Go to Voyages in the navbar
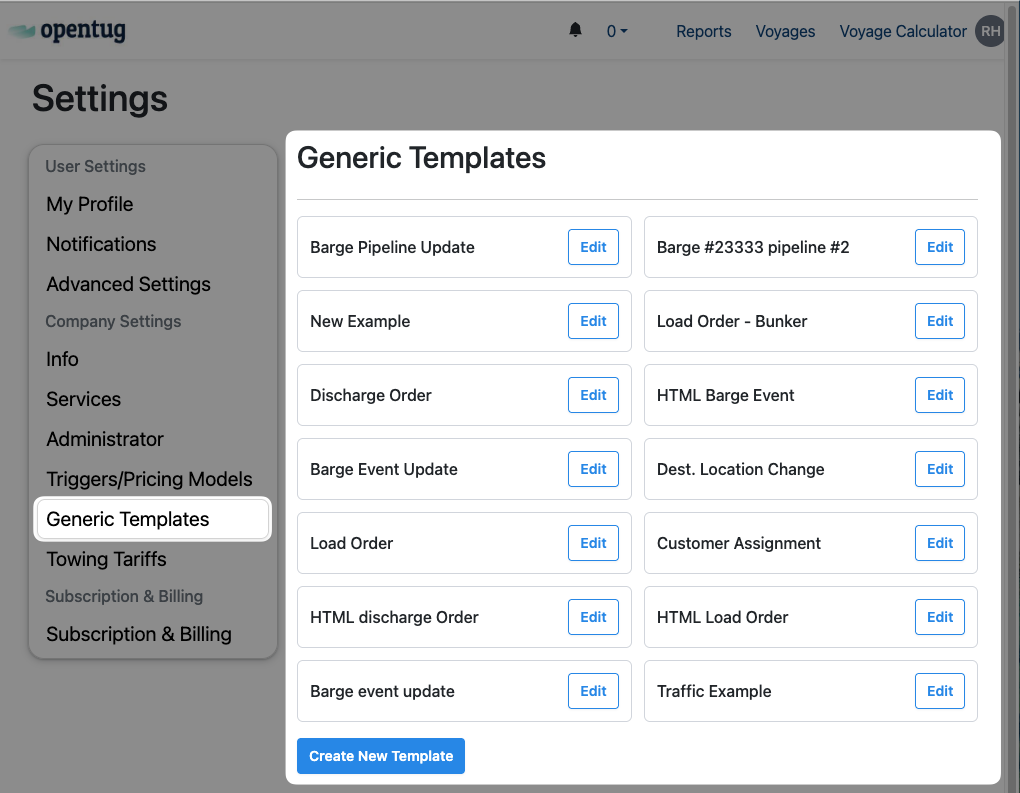 785,31
